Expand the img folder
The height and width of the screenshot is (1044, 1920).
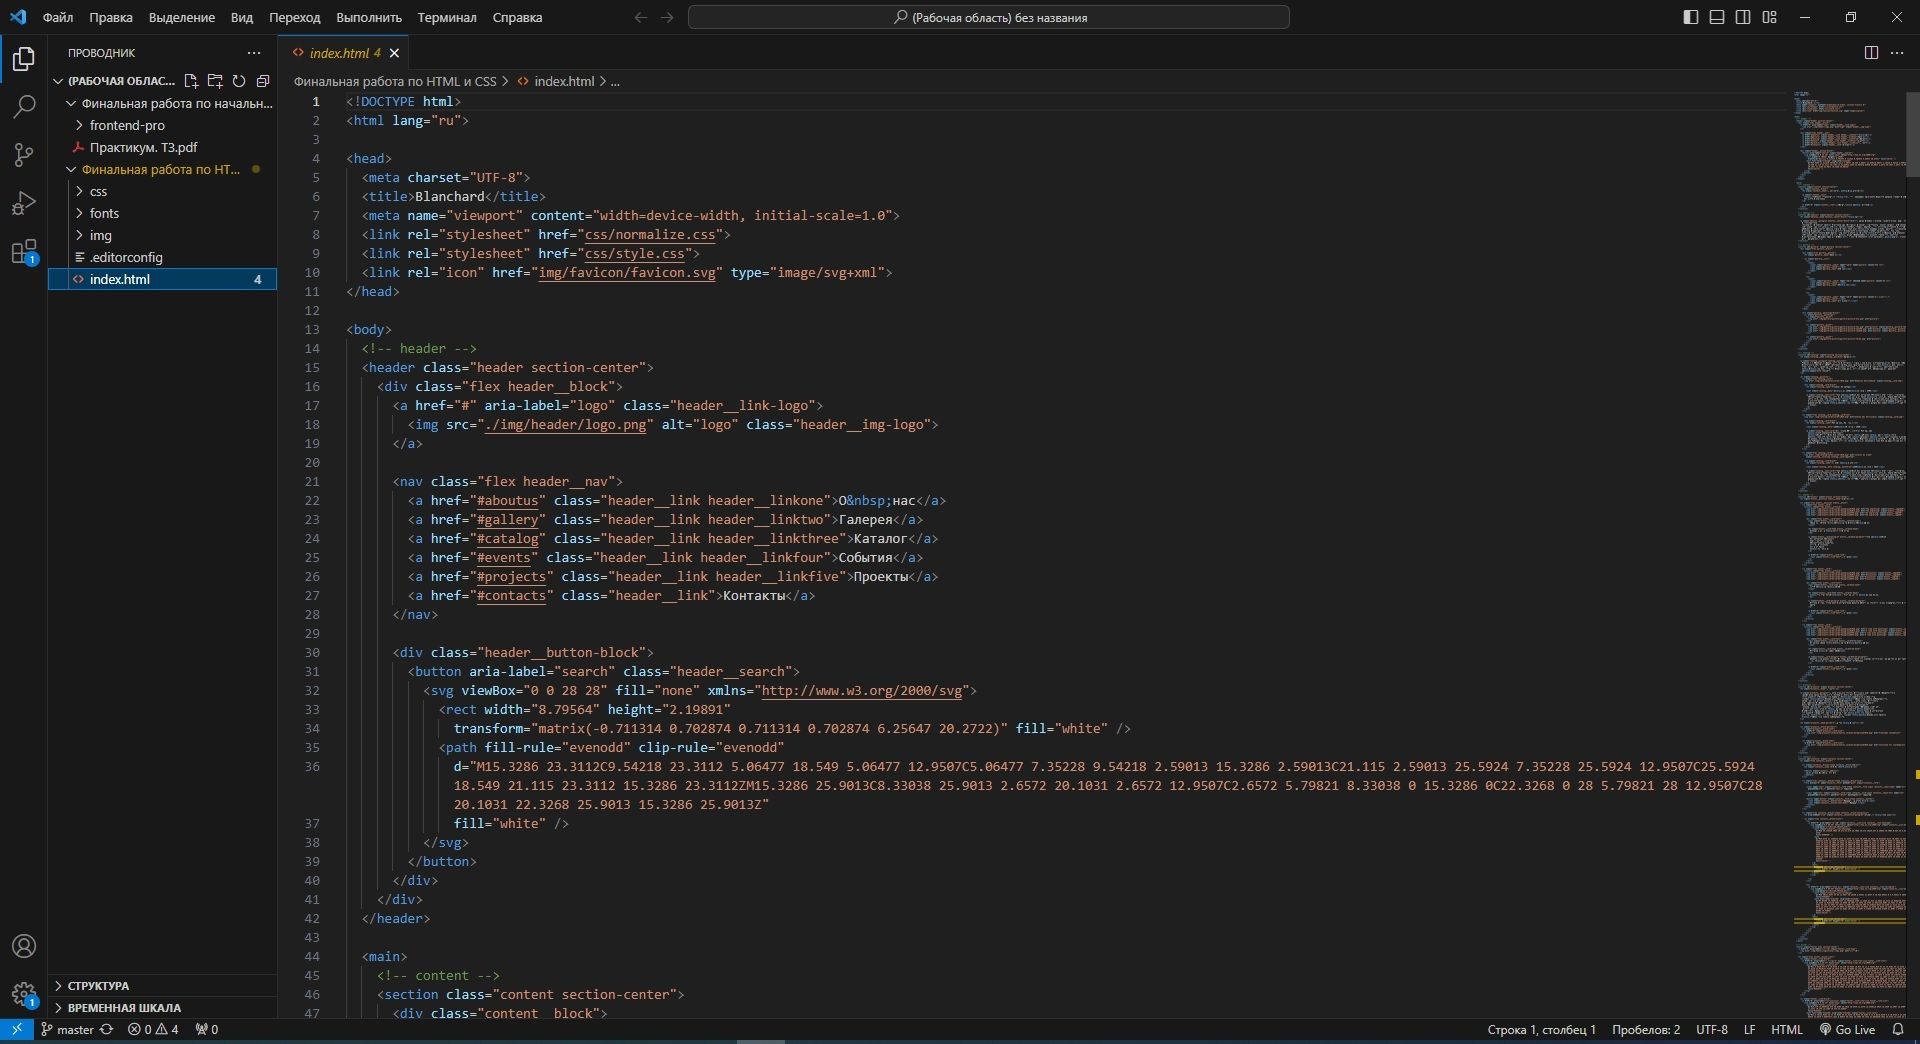pyautogui.click(x=162, y=235)
